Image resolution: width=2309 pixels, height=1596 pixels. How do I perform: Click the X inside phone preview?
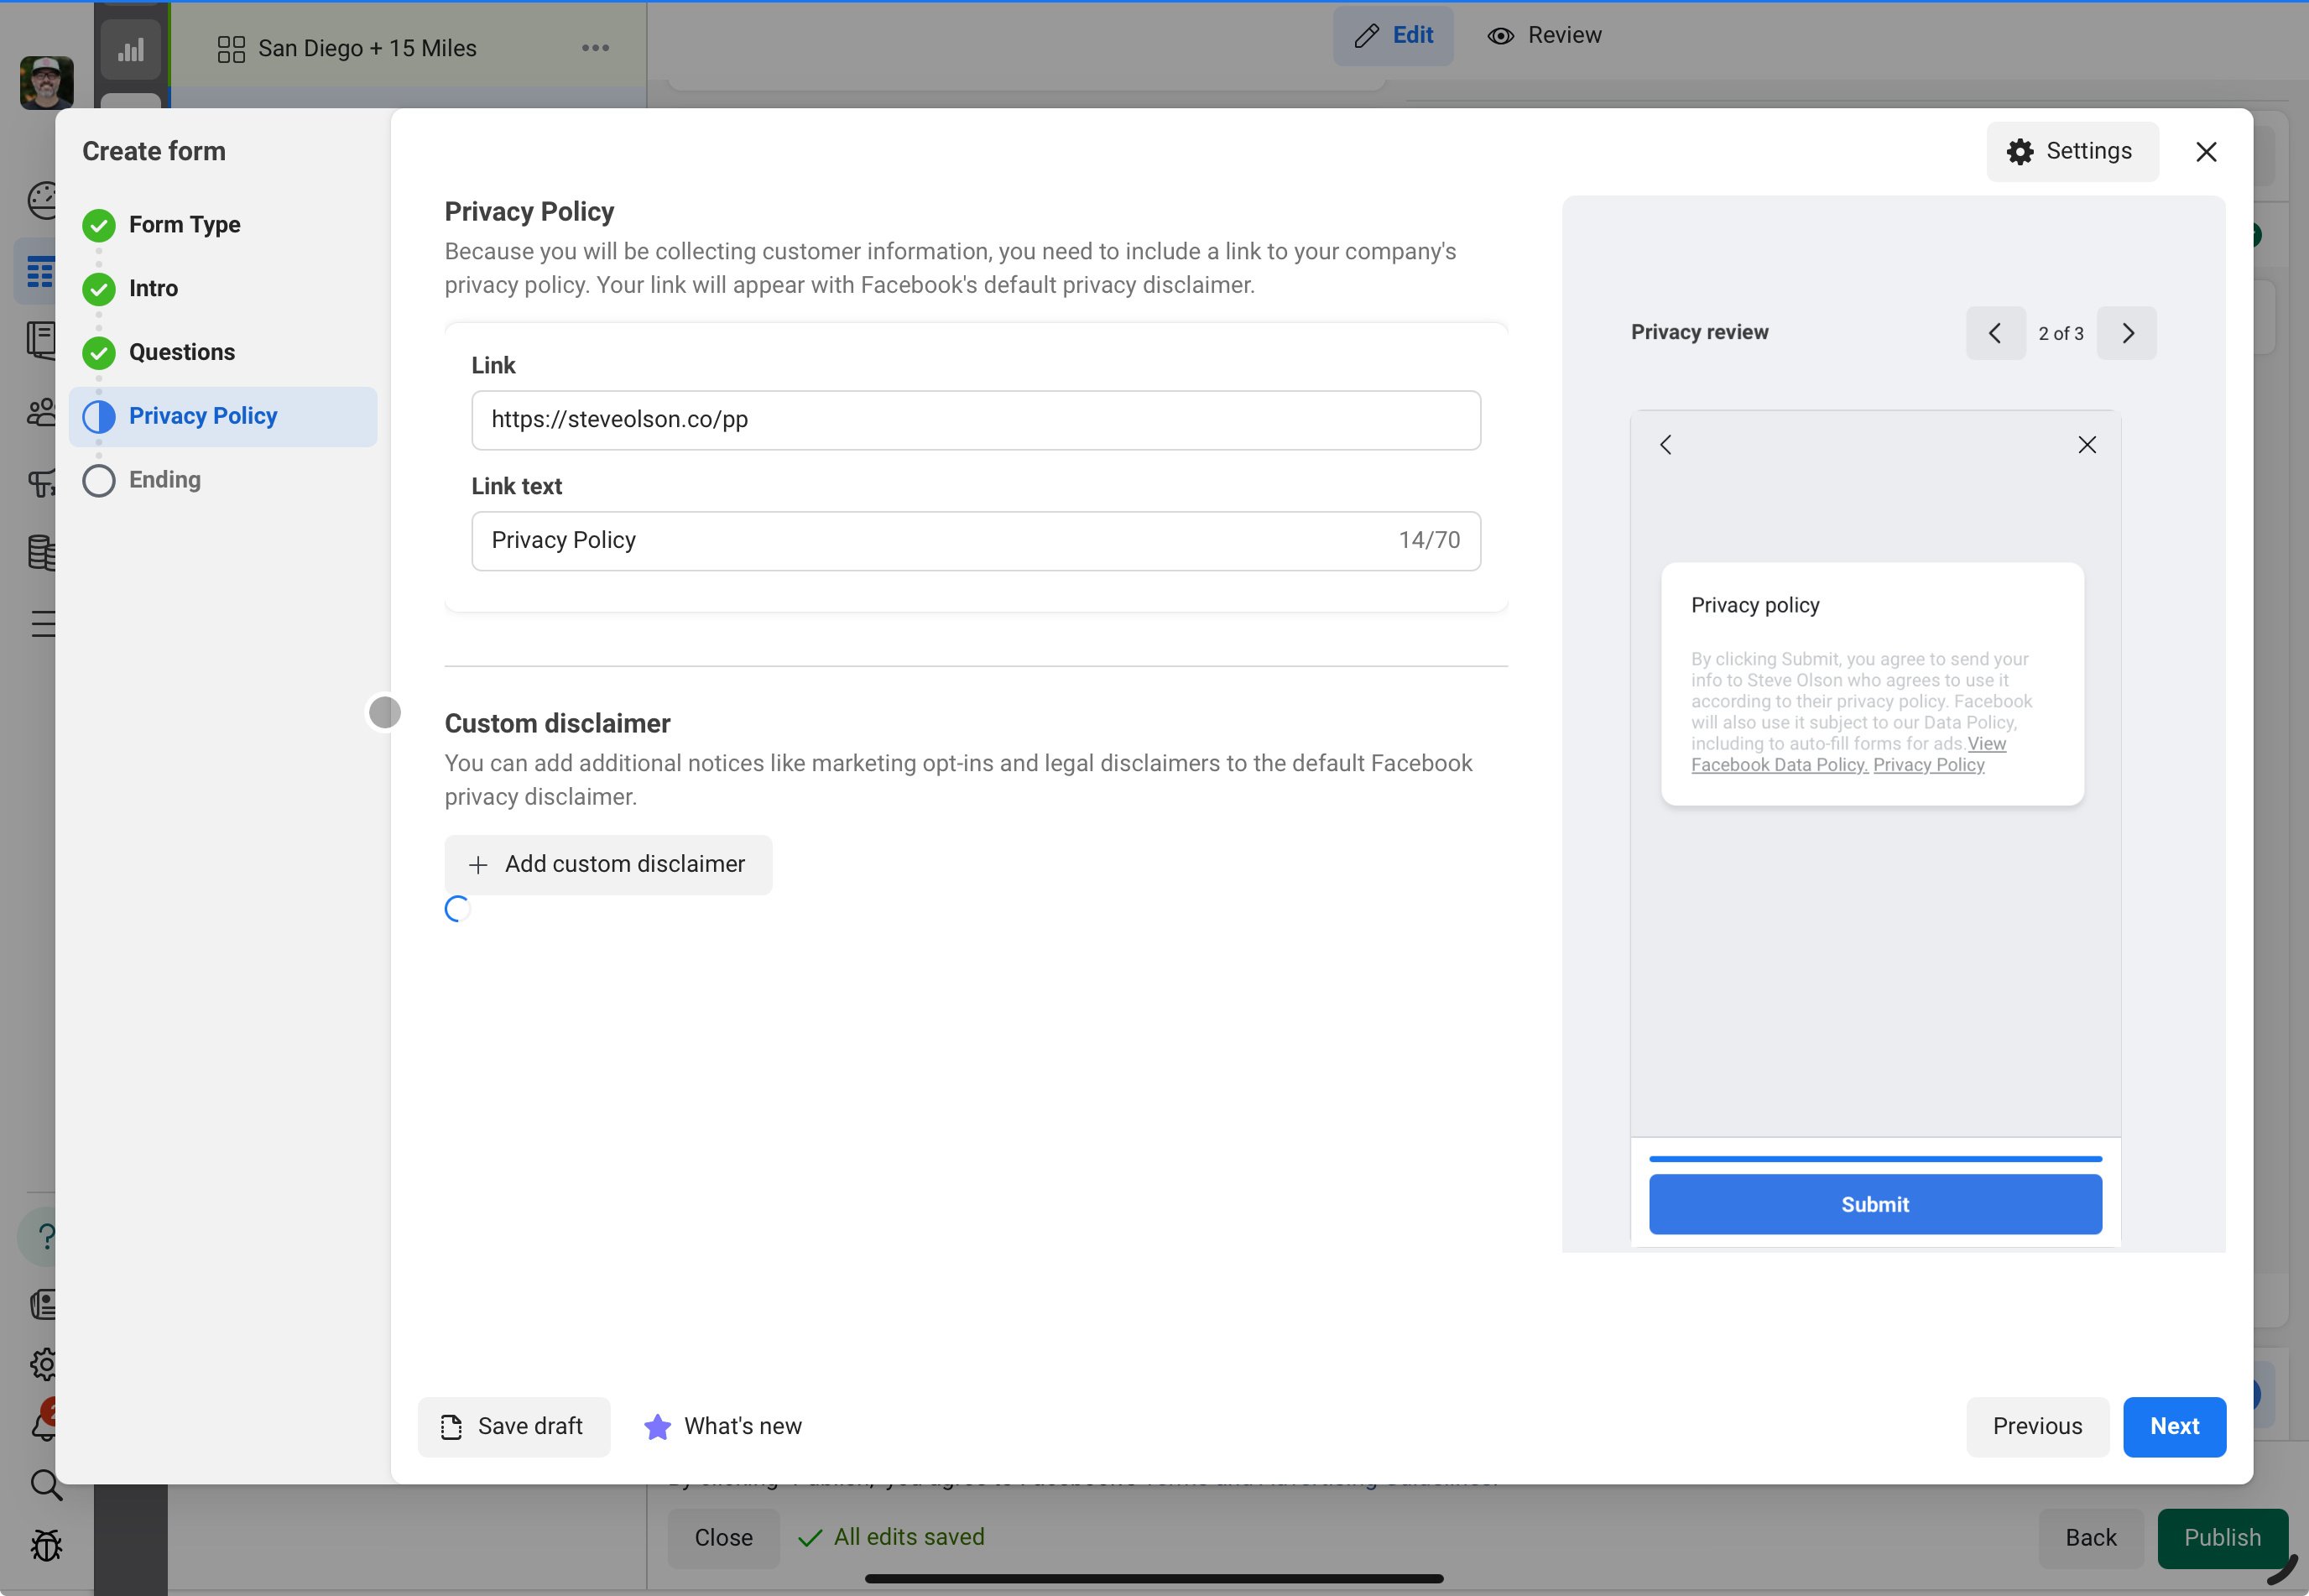pos(2087,445)
